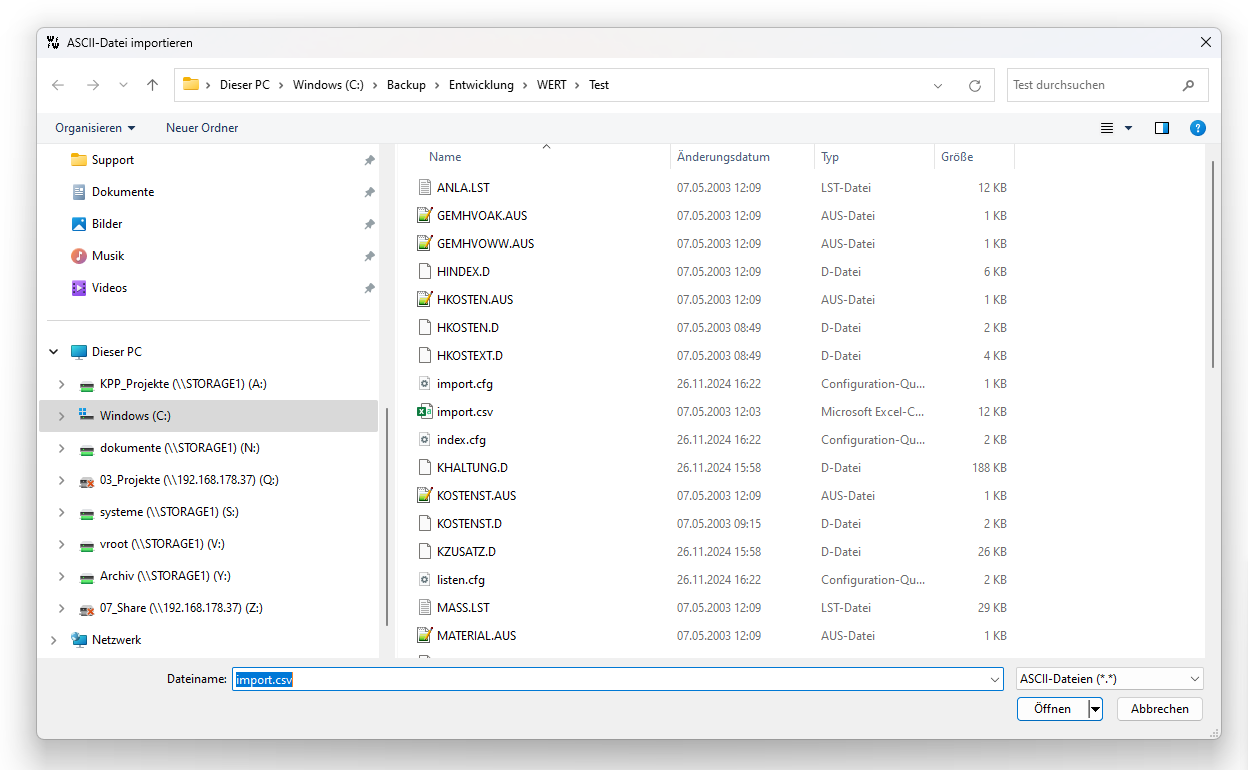This screenshot has width=1248, height=770.
Task: Click the Abbrechen button
Action: tap(1160, 709)
